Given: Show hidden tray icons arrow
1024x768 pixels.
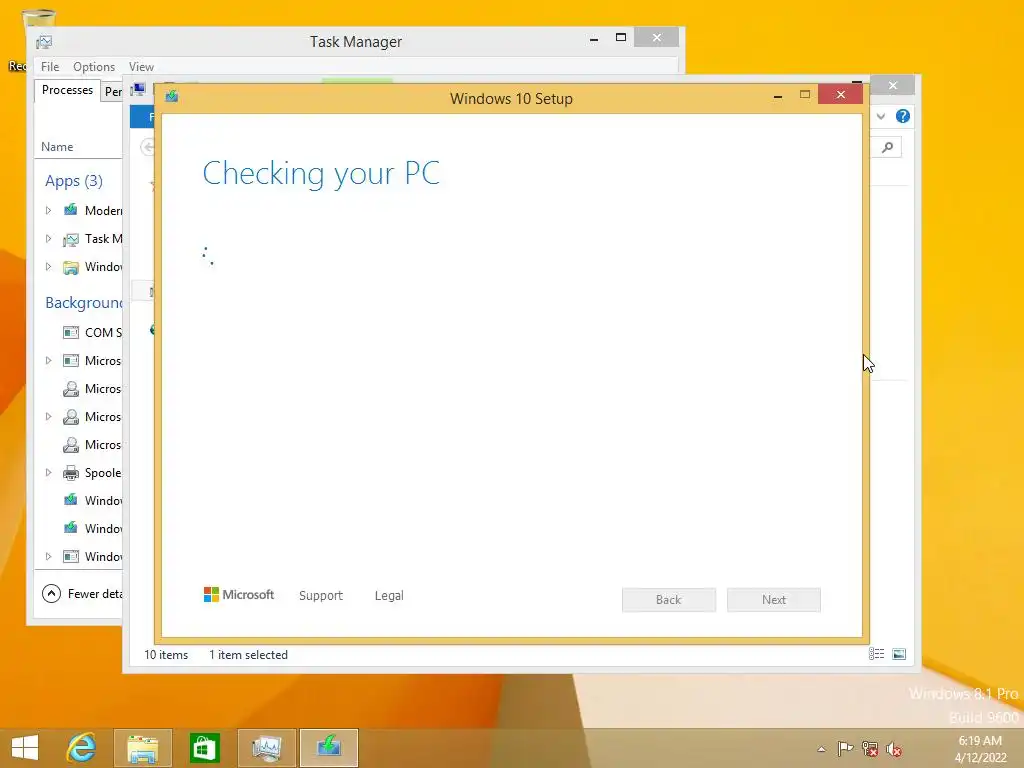Looking at the screenshot, I should point(822,749).
